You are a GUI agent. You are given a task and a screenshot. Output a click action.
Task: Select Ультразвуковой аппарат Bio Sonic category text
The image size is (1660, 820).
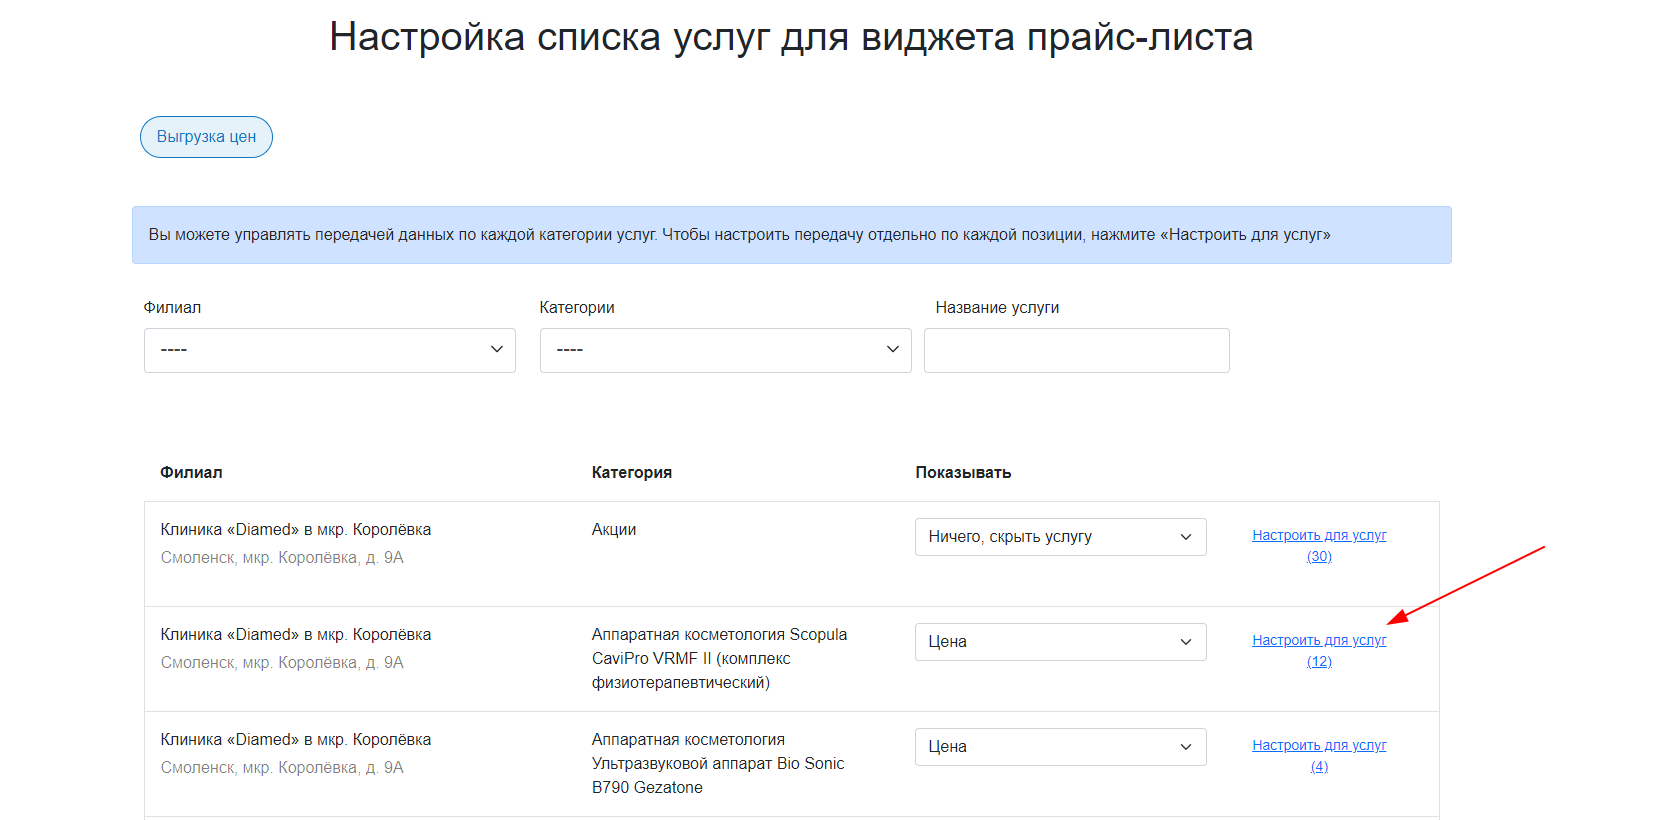pos(718,764)
